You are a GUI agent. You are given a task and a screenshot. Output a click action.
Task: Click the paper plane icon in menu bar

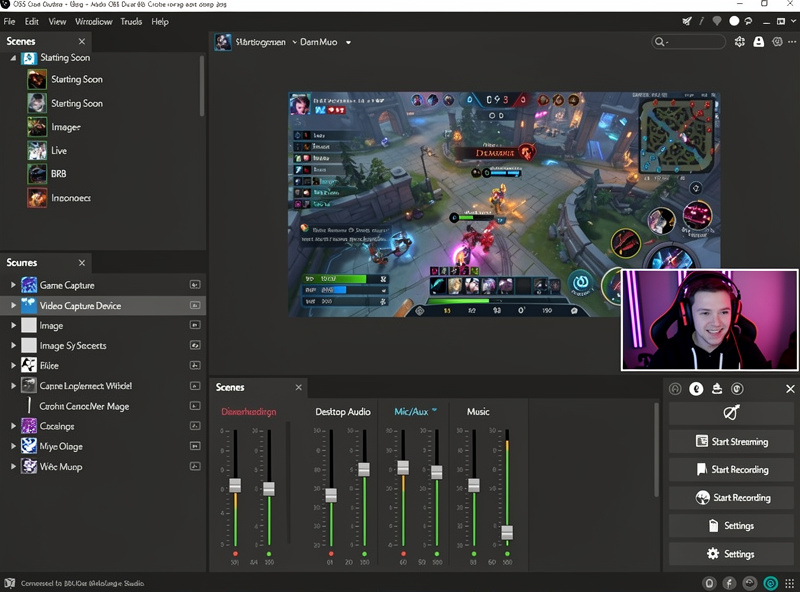point(687,21)
